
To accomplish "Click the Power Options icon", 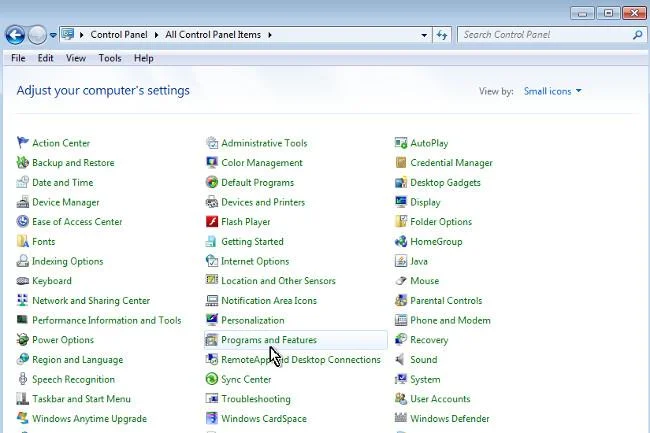I will pyautogui.click(x=22, y=340).
